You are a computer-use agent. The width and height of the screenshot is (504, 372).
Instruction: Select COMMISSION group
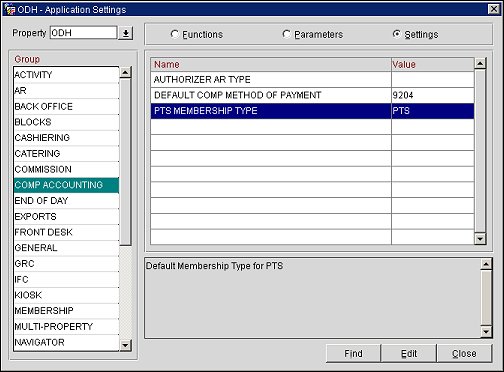(x=66, y=169)
